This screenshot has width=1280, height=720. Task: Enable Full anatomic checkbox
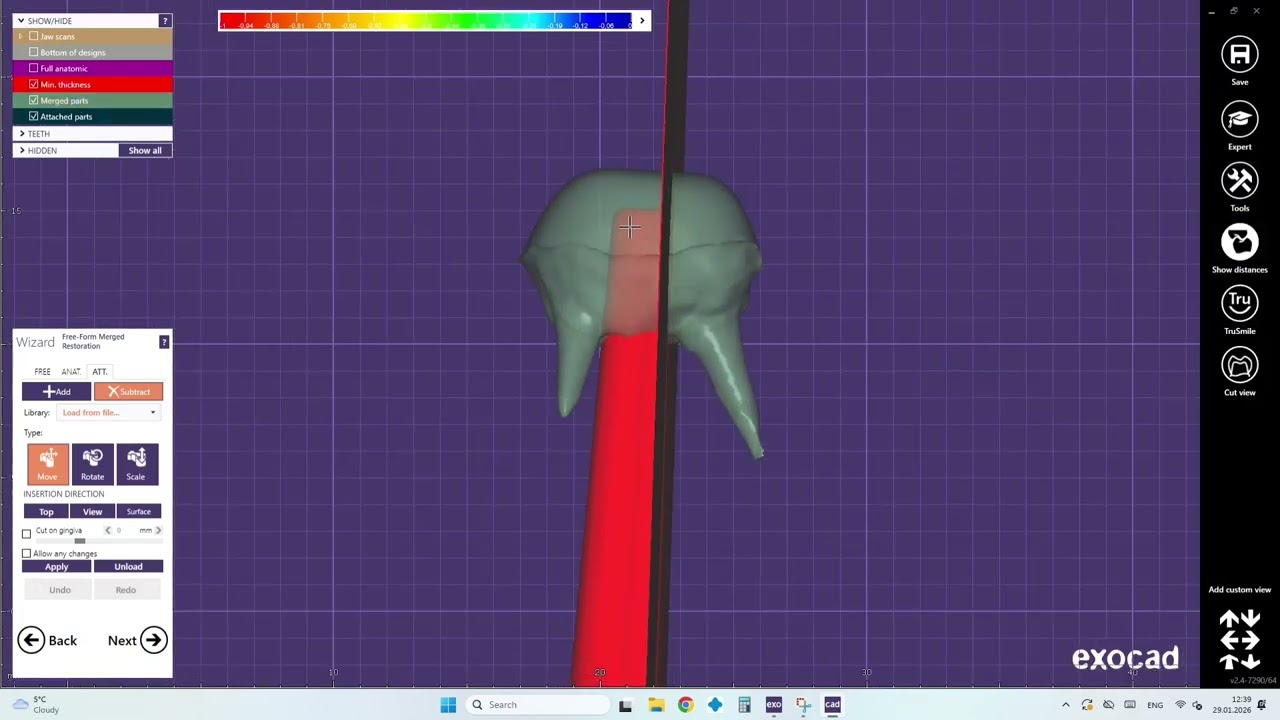tap(34, 68)
